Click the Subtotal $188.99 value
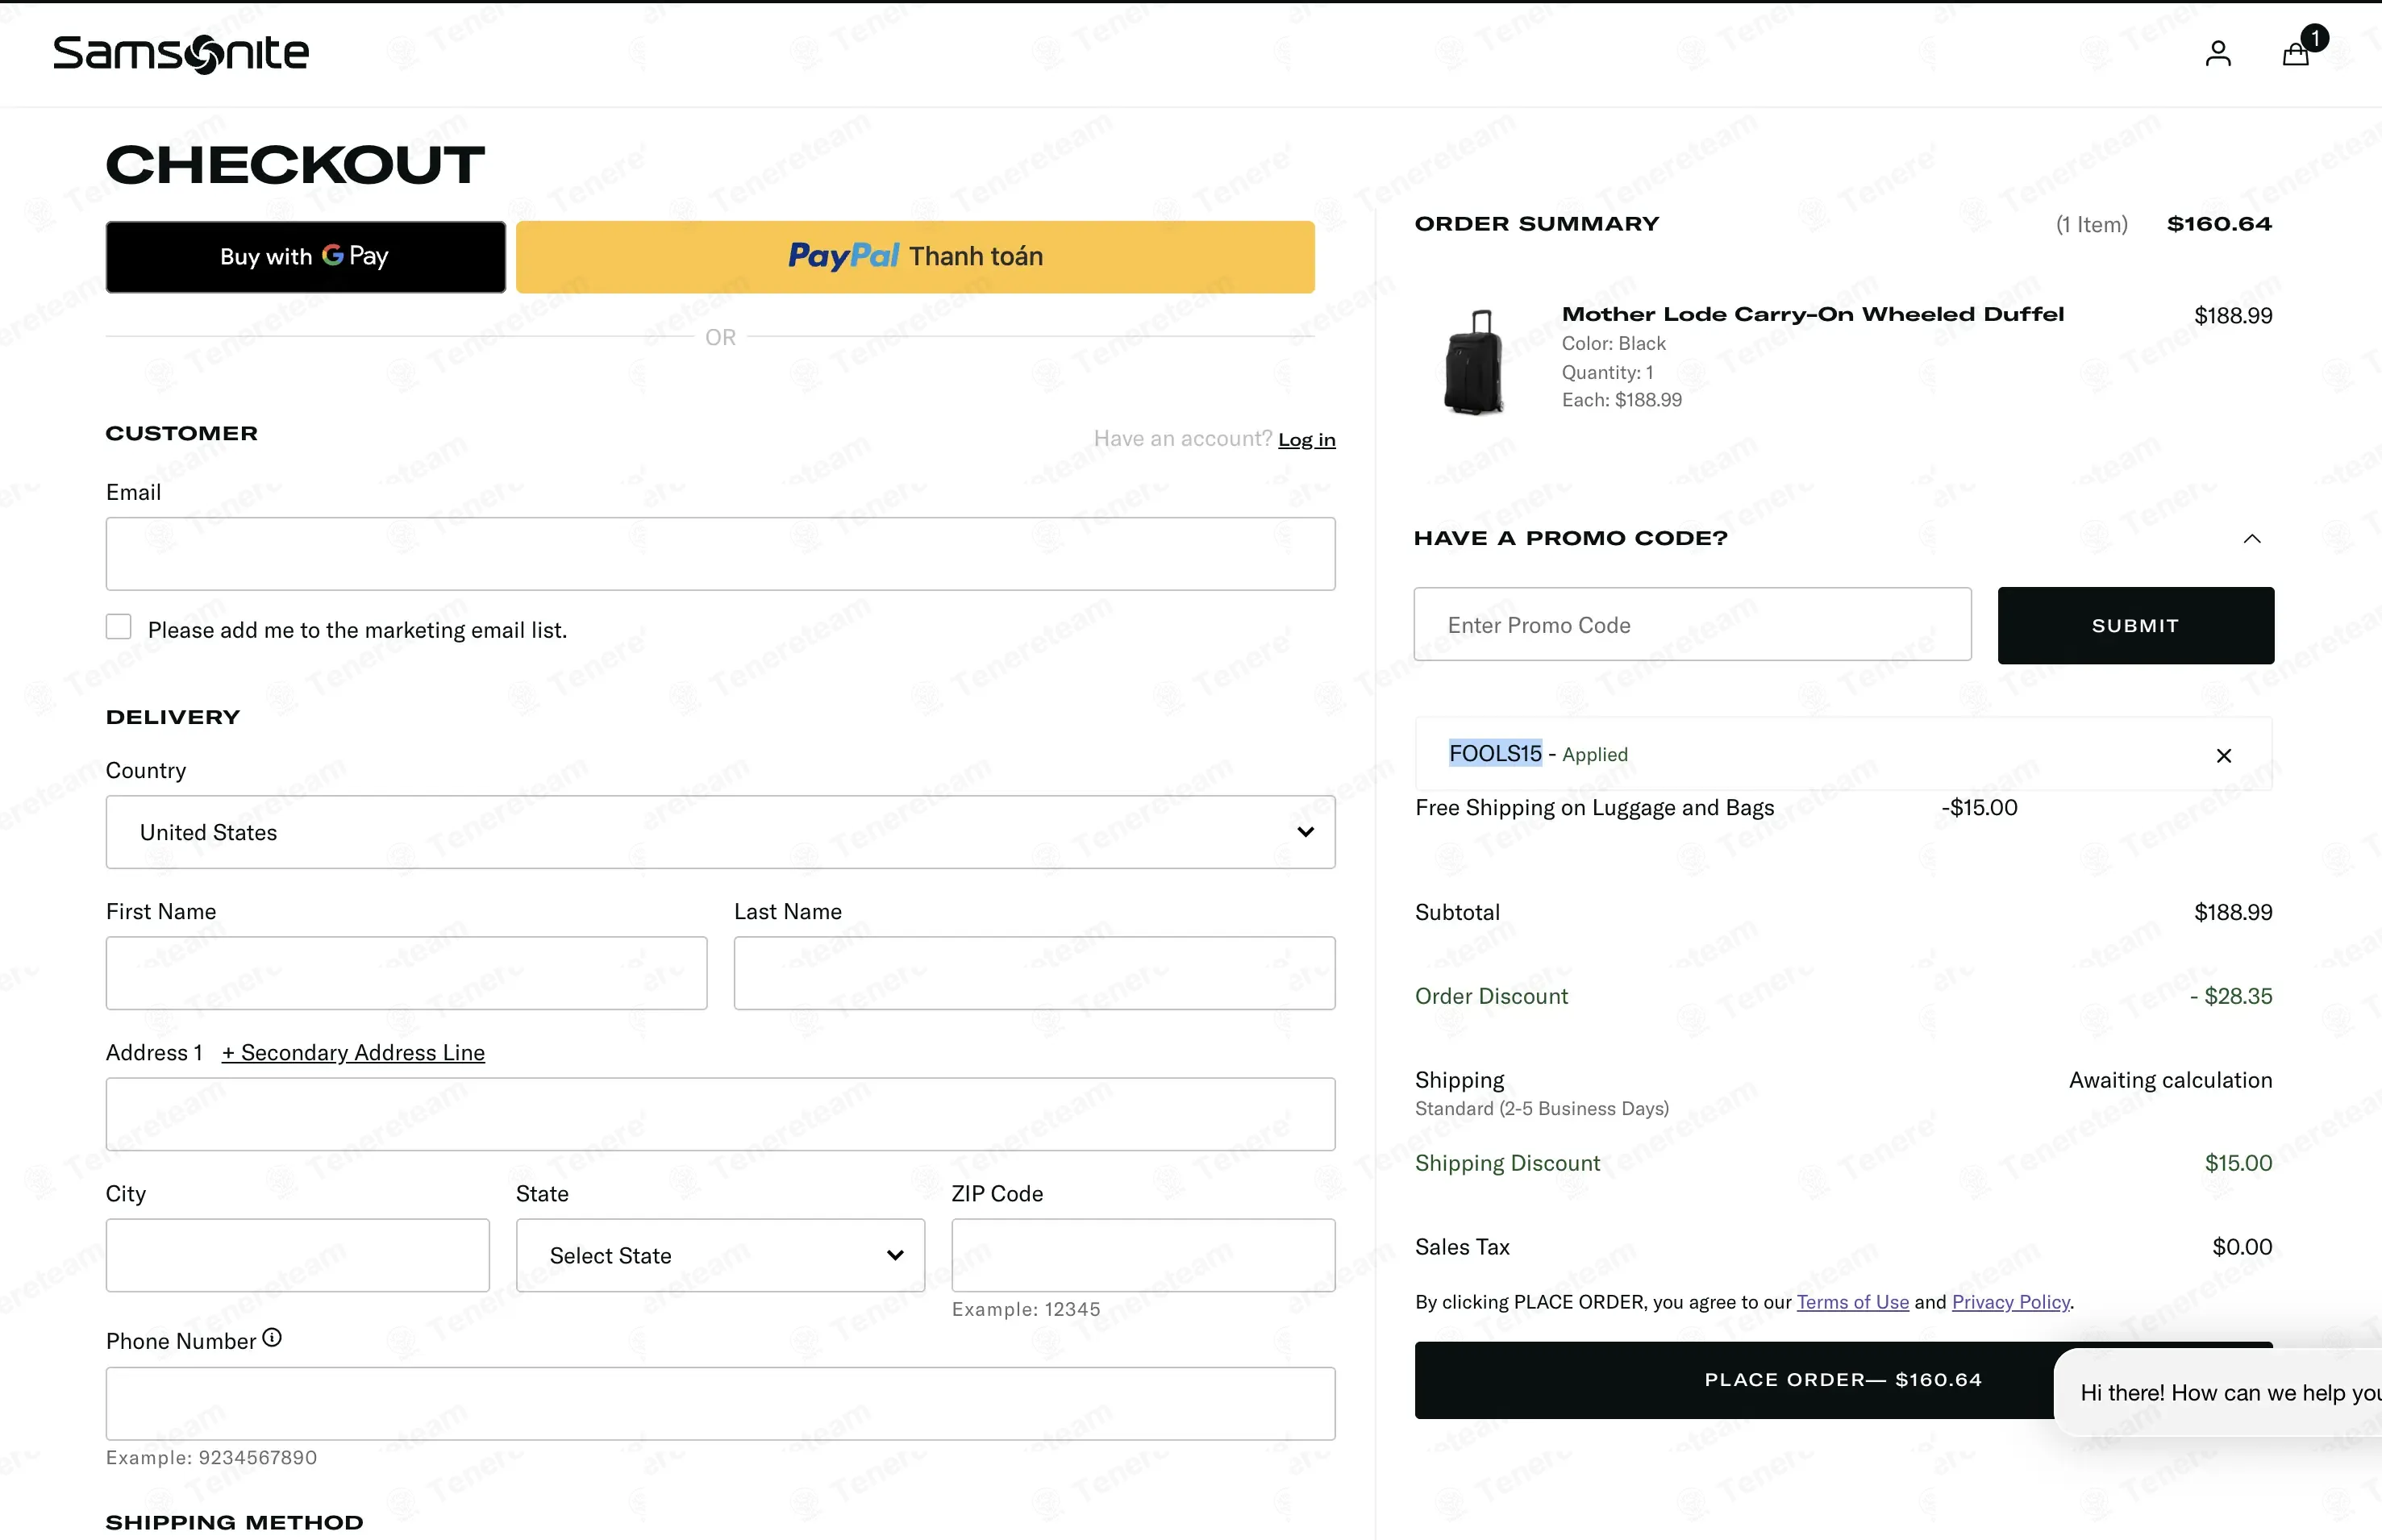This screenshot has height=1540, width=2382. point(2233,912)
